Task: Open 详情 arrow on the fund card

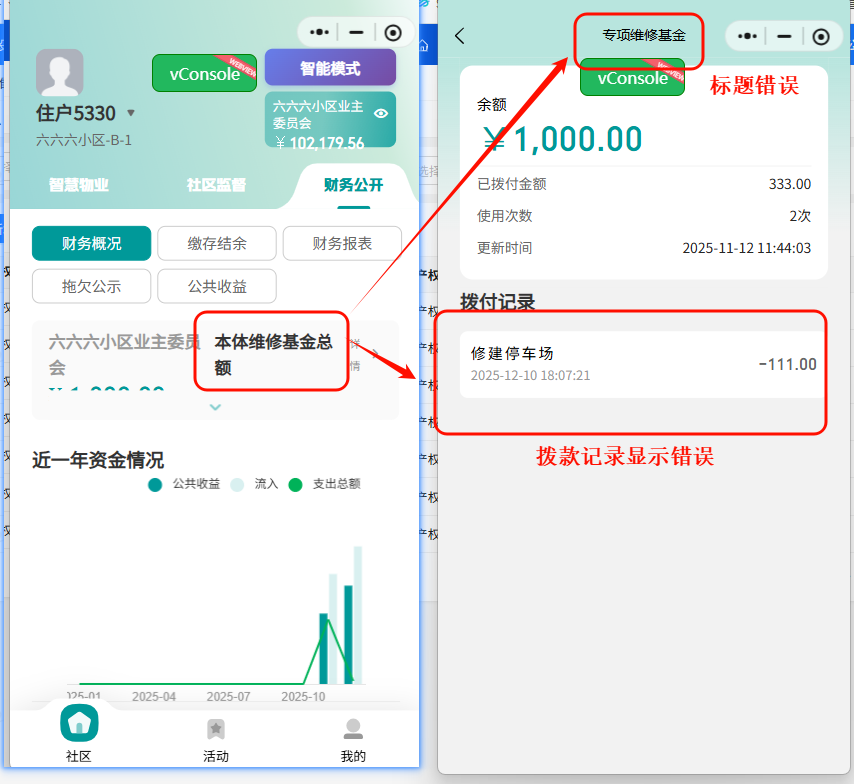Action: (374, 354)
